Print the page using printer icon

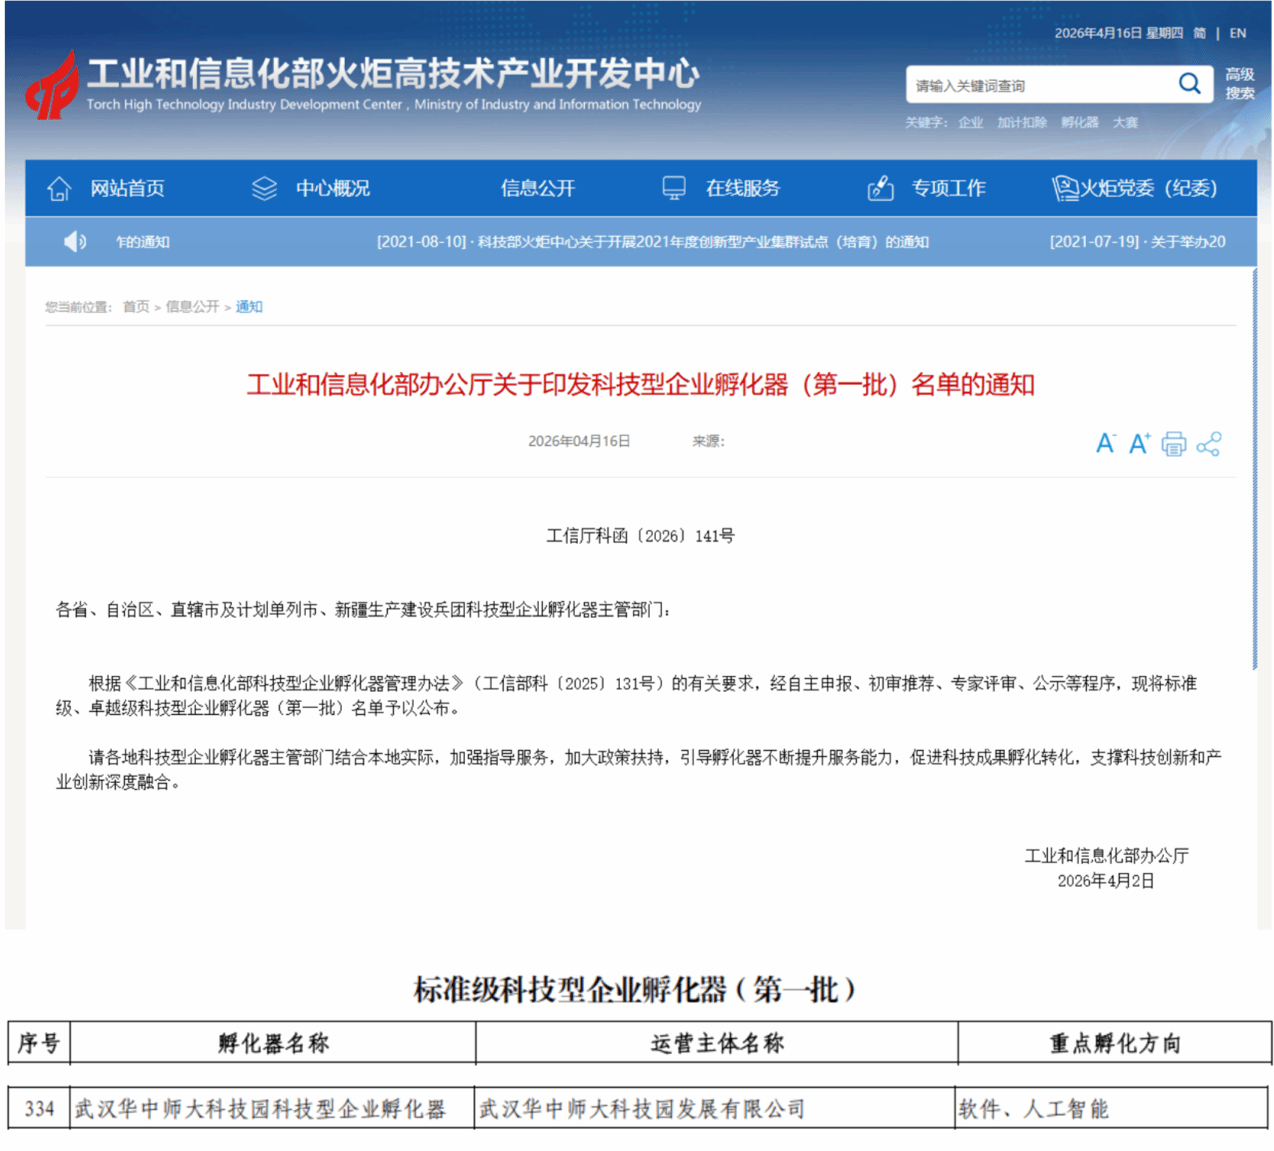[1174, 444]
